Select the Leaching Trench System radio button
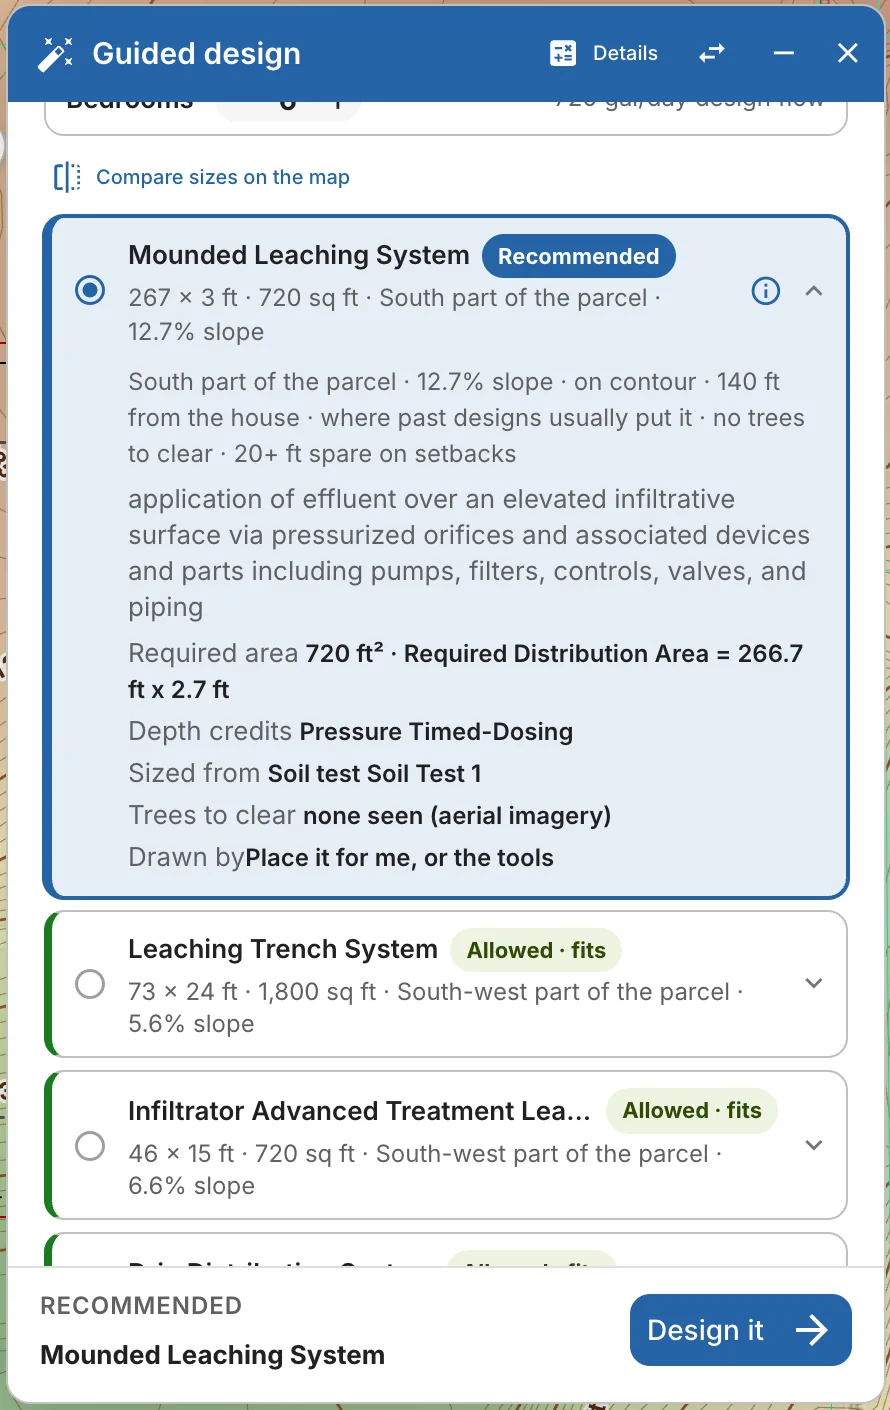 (90, 984)
